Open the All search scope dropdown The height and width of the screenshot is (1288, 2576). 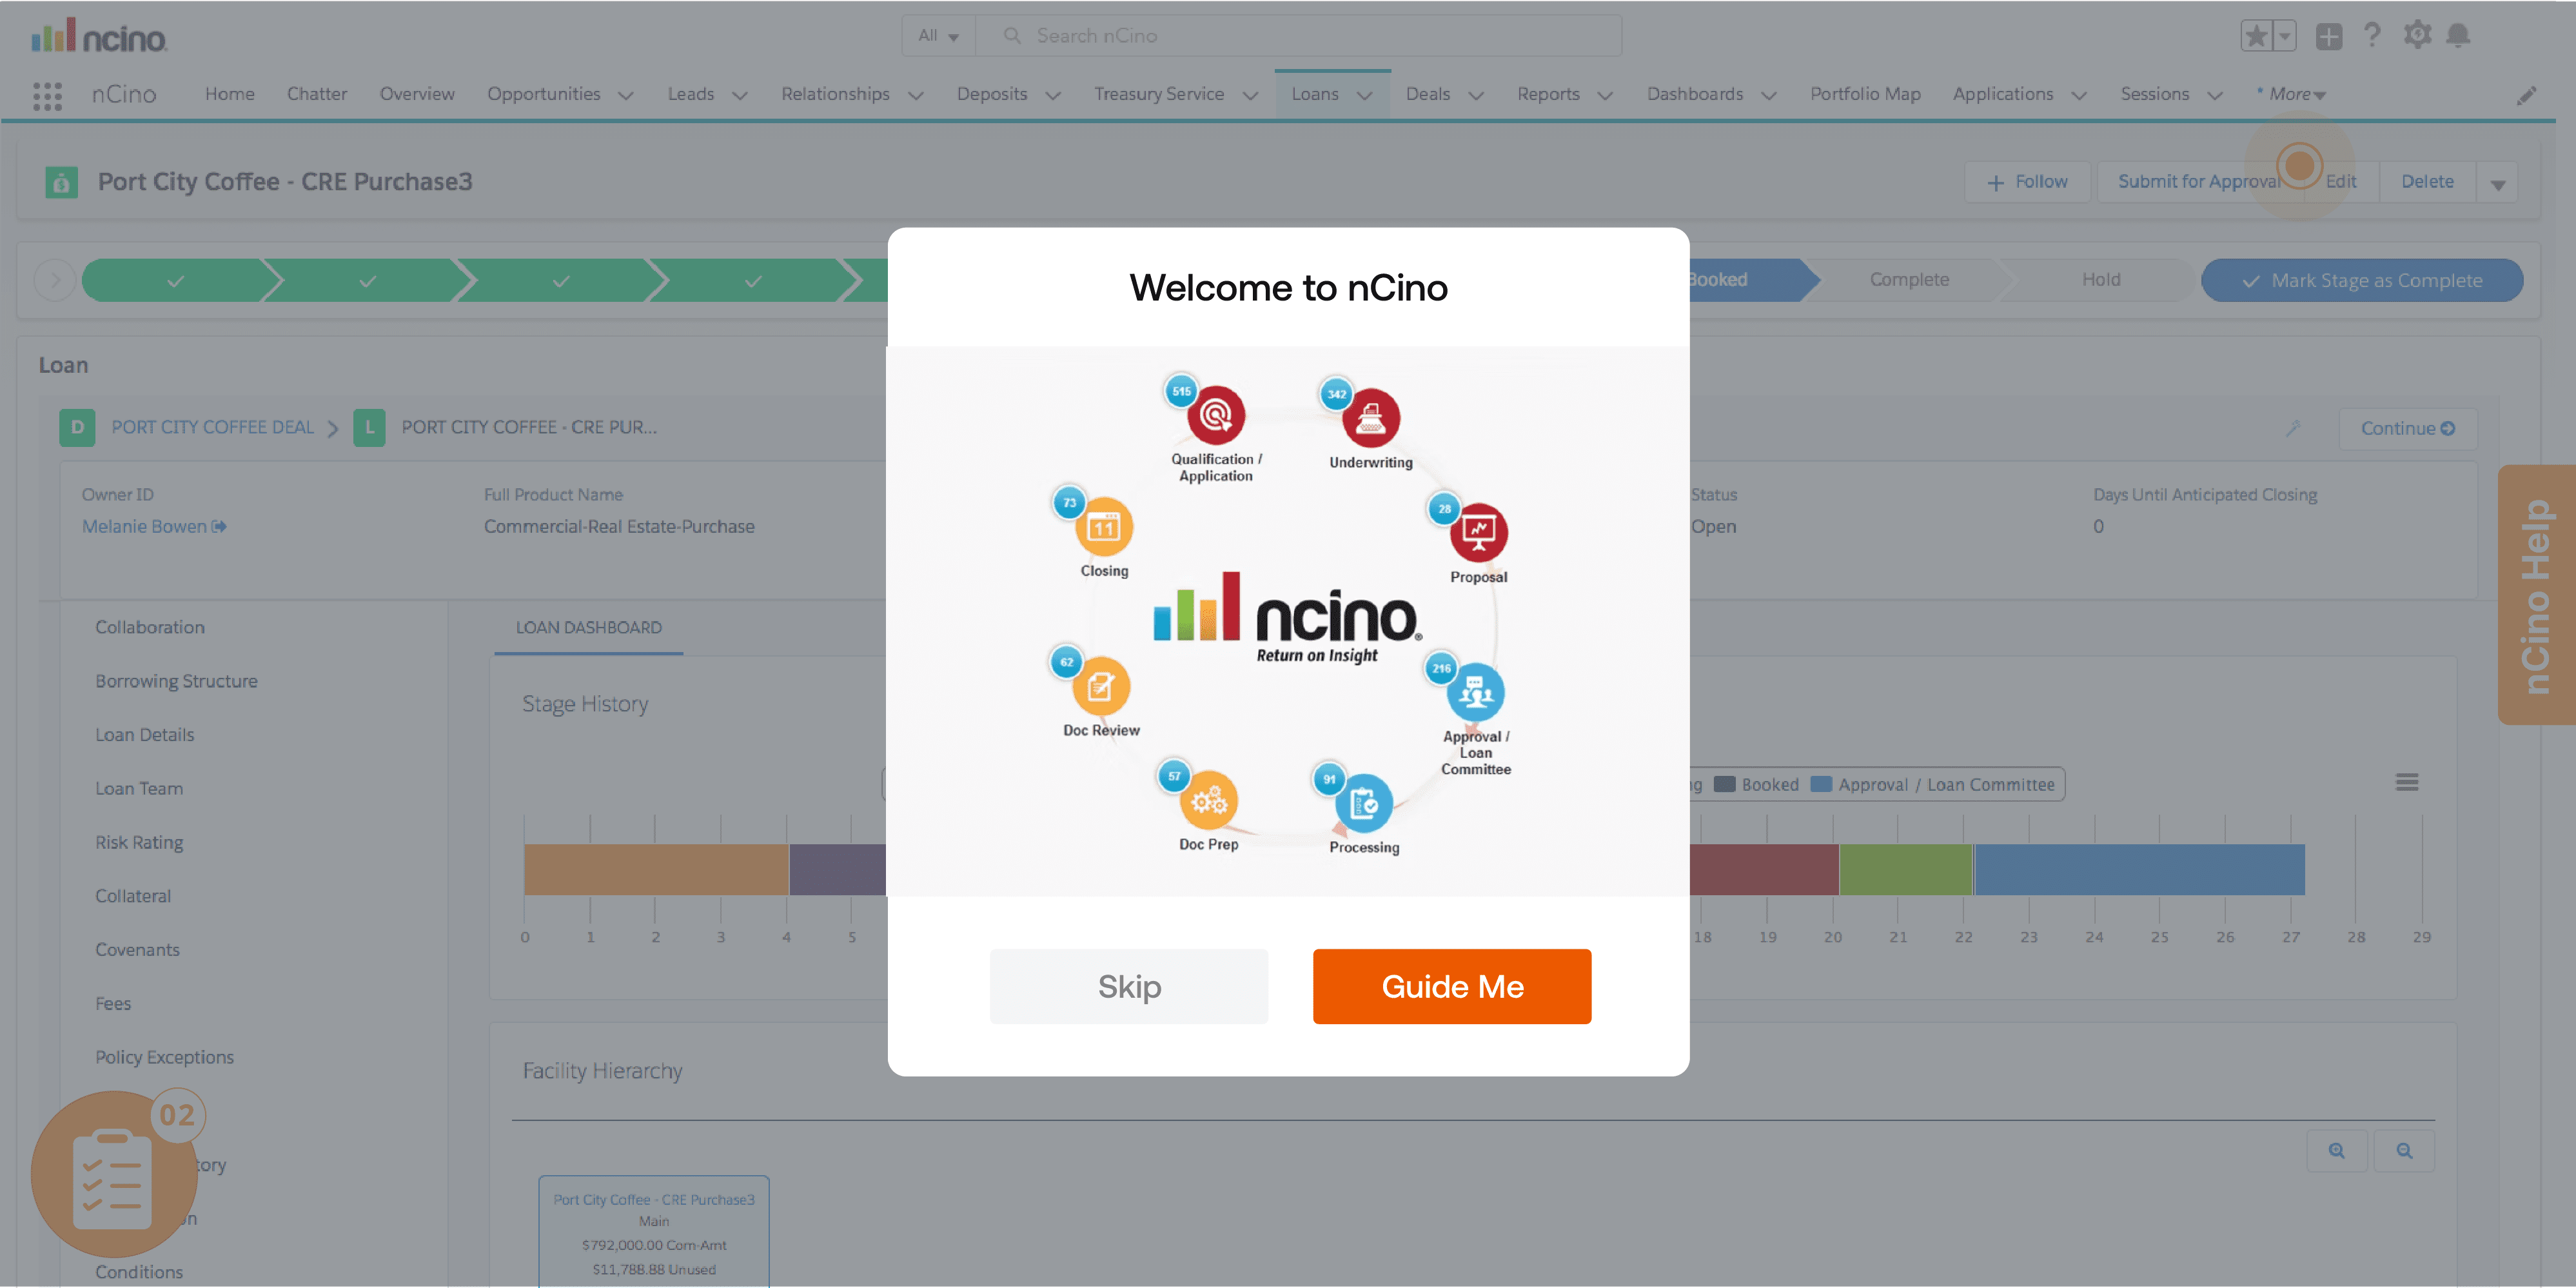(x=938, y=36)
